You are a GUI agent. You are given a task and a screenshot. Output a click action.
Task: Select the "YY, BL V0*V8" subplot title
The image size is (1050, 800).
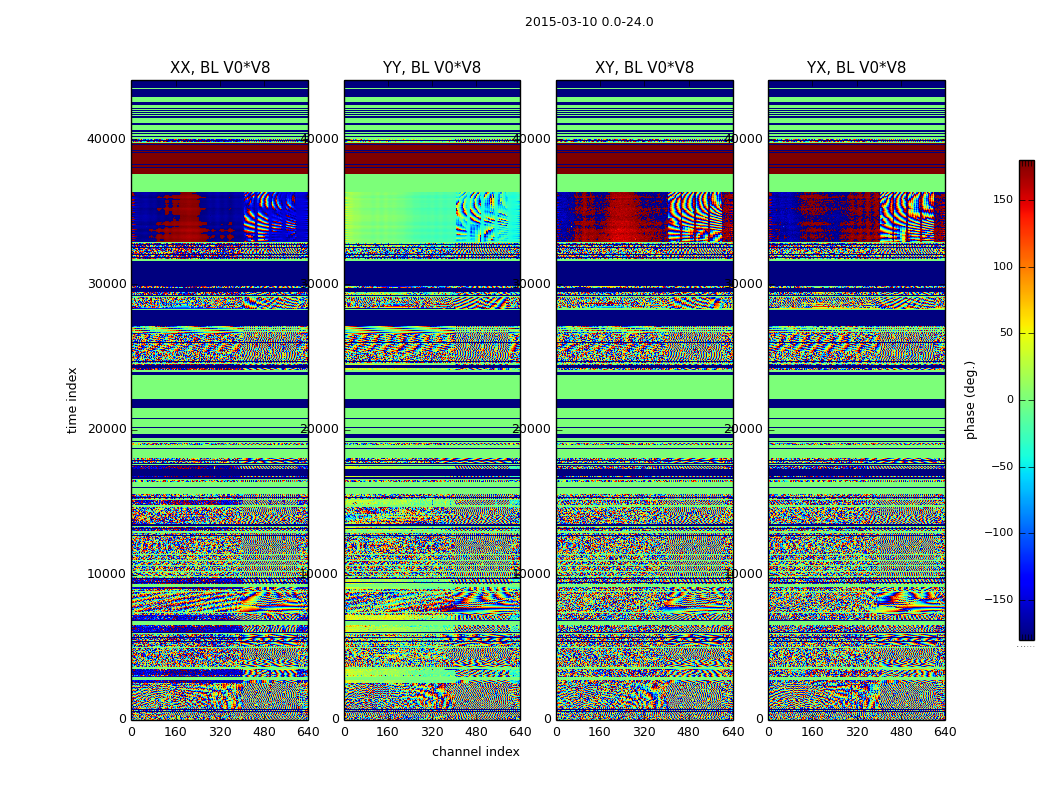pos(431,68)
